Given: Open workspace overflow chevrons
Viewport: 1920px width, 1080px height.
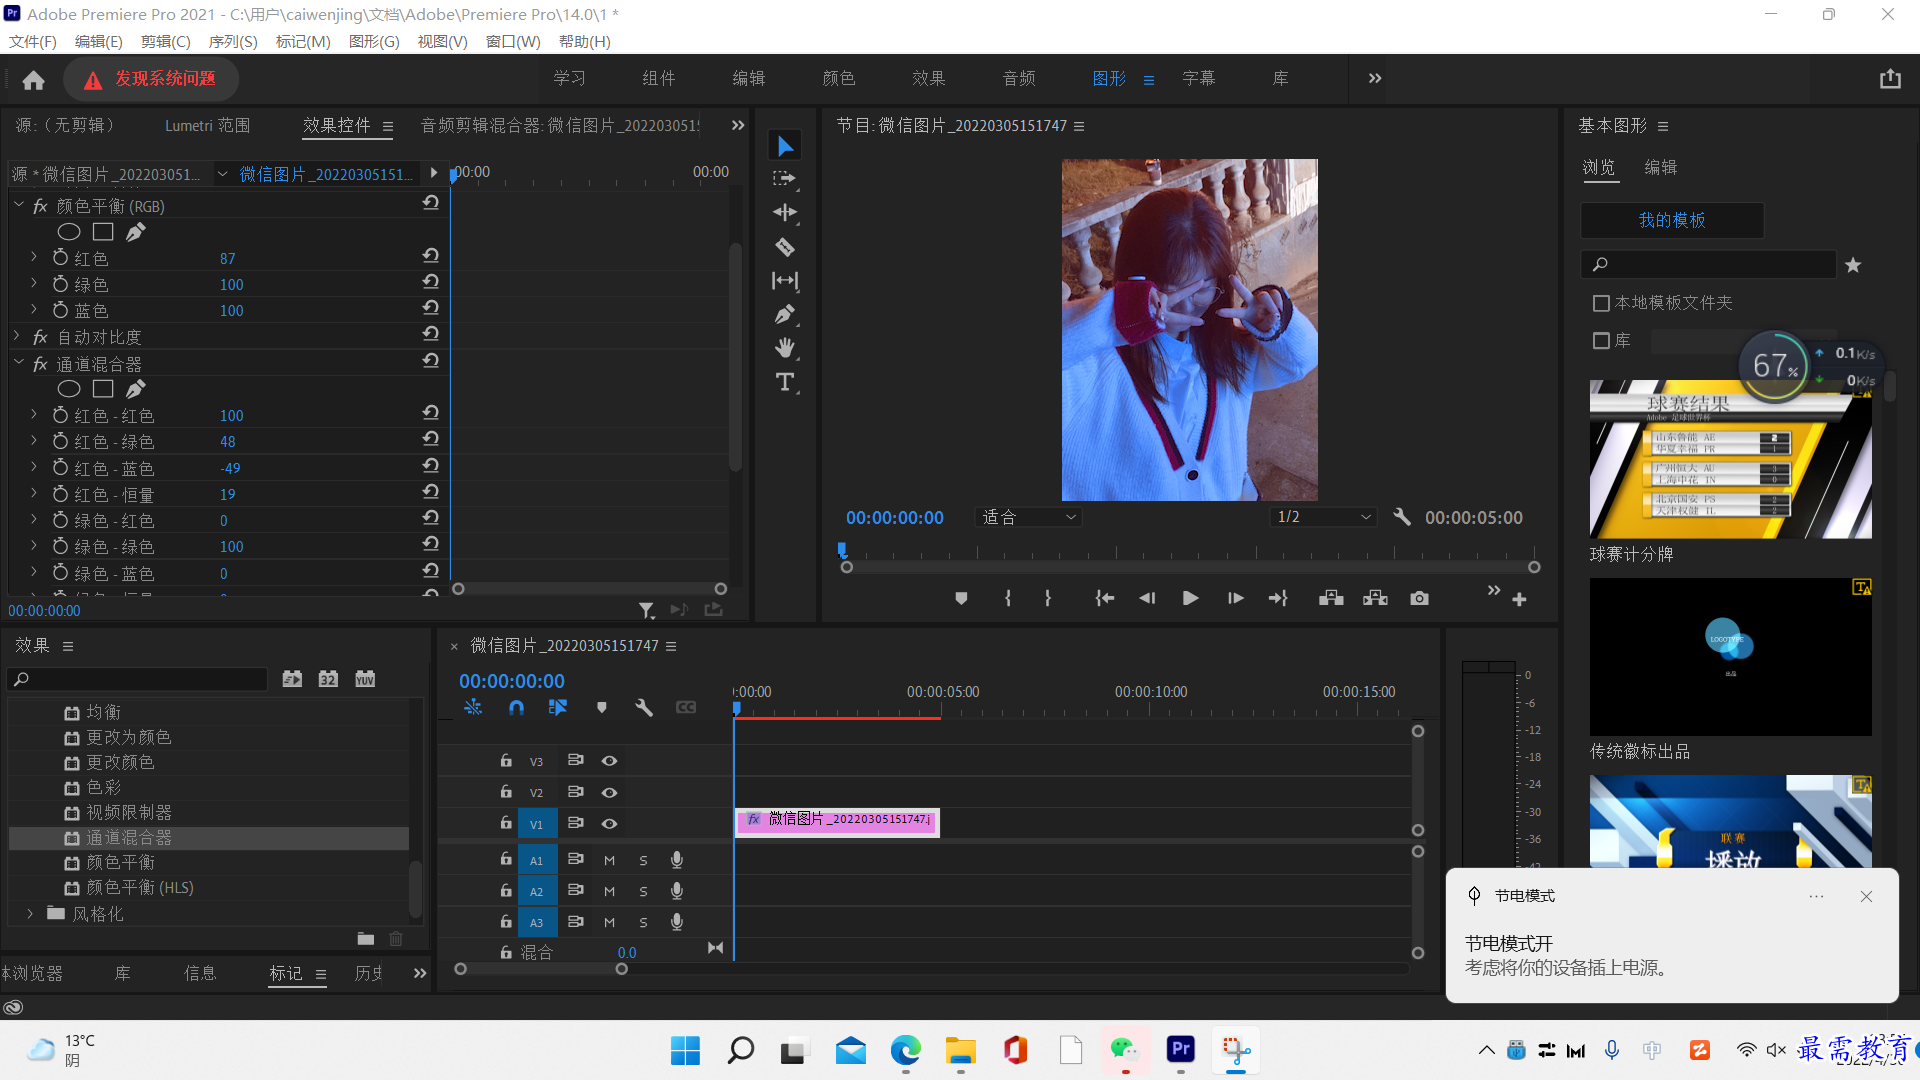Looking at the screenshot, I should (x=1375, y=78).
